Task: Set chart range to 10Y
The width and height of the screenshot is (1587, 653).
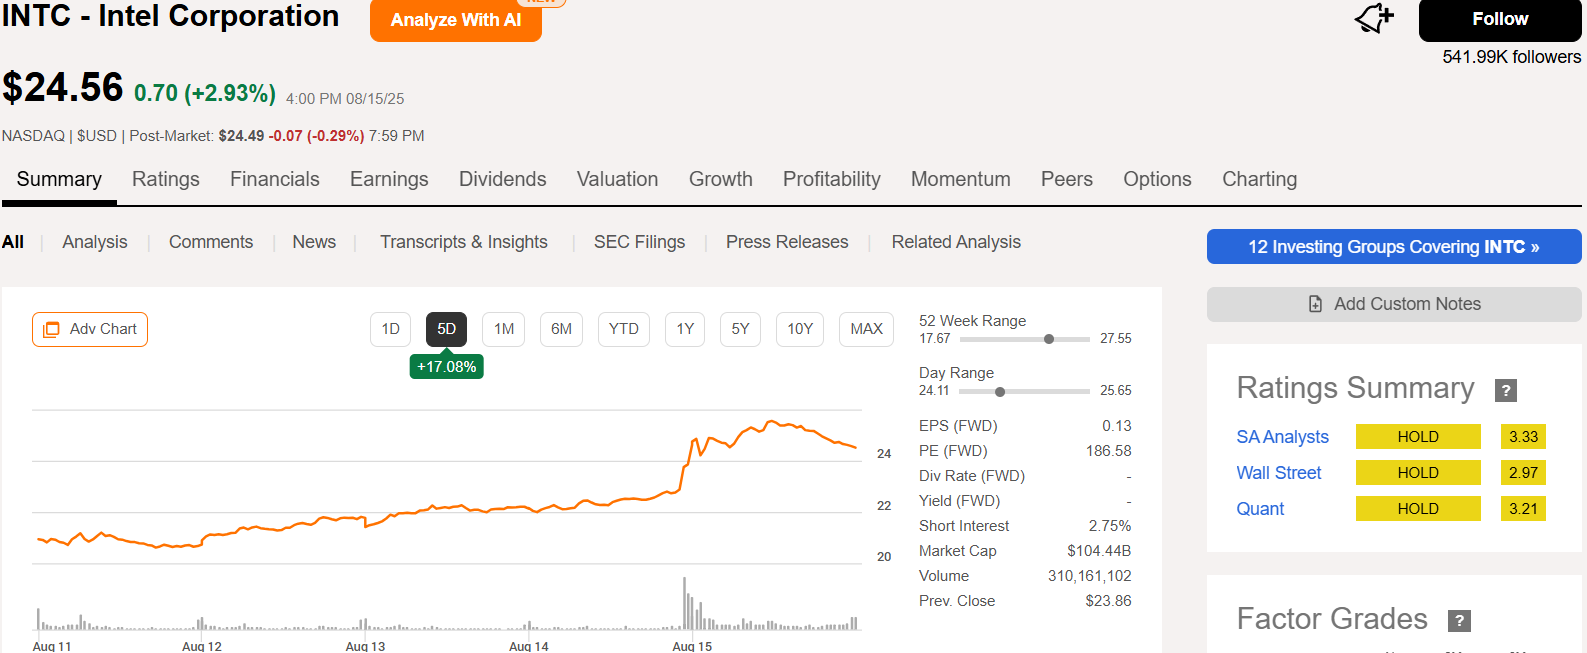Action: 800,329
